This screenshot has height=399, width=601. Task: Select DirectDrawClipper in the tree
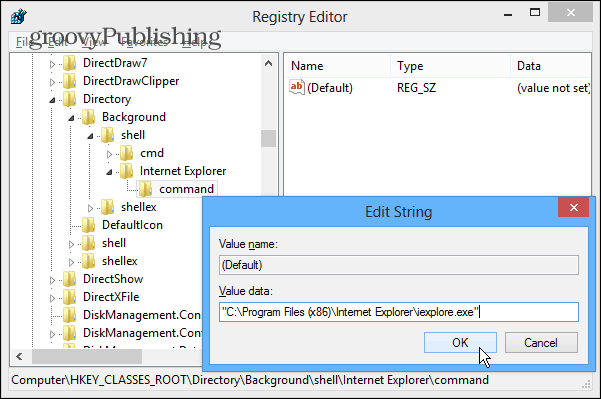[131, 81]
